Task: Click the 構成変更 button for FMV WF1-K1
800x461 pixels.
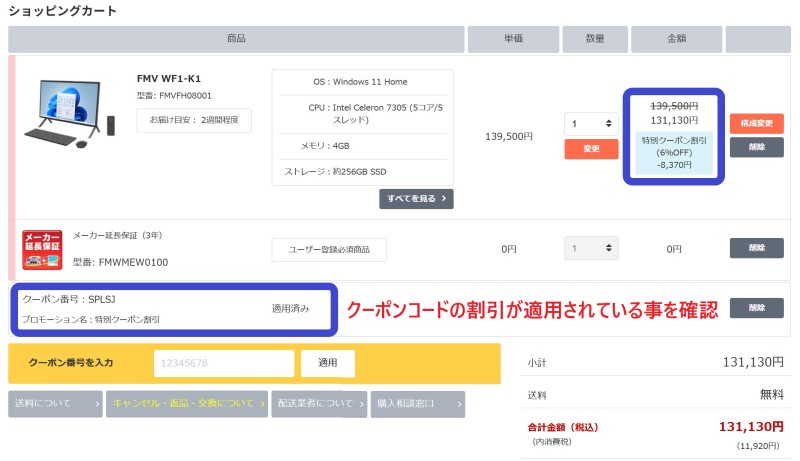Action: (757, 123)
